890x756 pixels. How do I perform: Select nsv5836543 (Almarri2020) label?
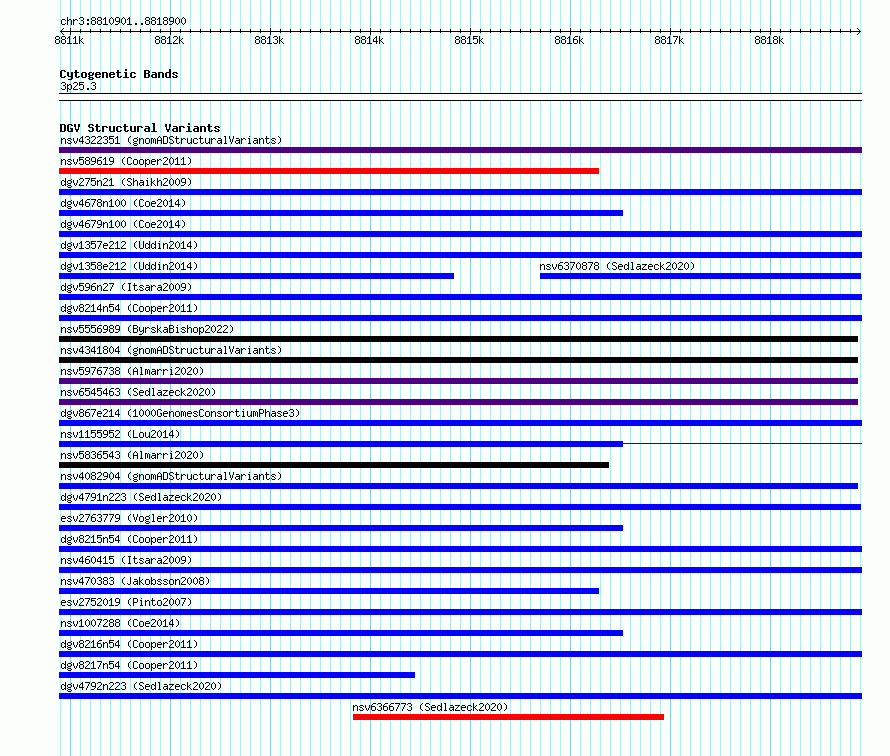coord(132,455)
